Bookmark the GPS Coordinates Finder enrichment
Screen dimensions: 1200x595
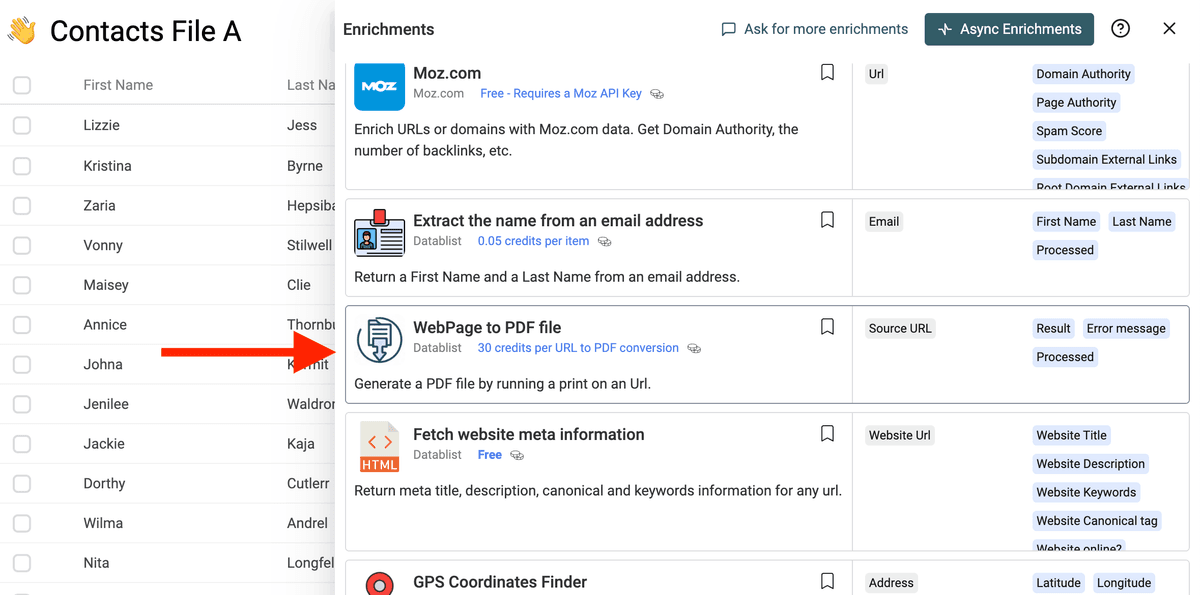[827, 581]
